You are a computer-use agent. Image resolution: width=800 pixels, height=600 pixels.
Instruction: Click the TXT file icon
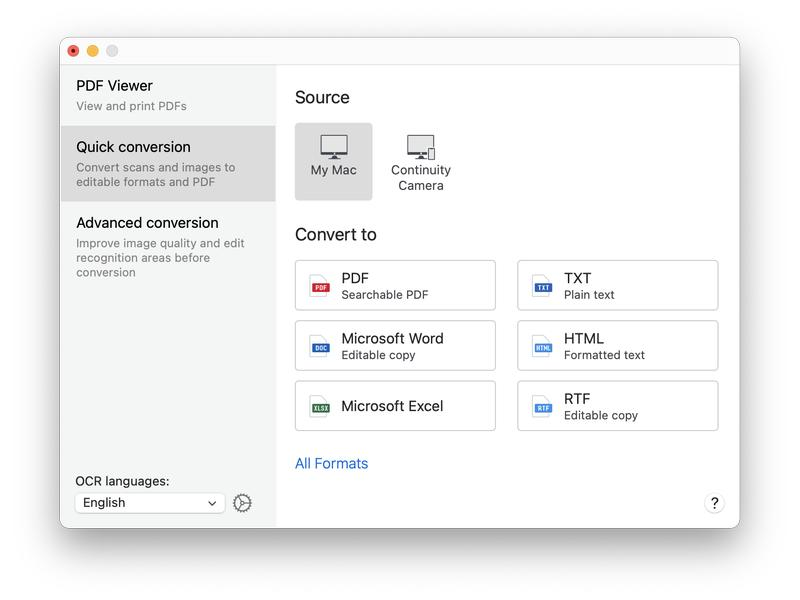point(542,286)
